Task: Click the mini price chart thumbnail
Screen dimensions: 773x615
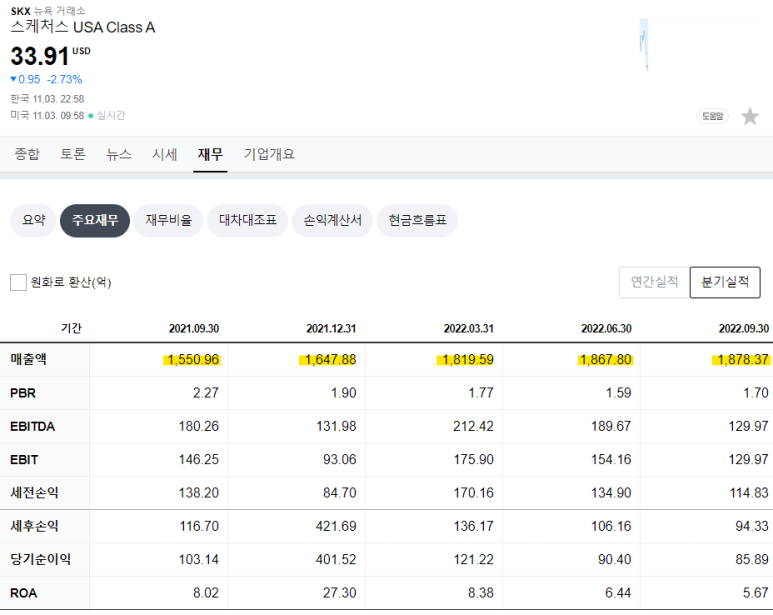Action: tap(644, 44)
